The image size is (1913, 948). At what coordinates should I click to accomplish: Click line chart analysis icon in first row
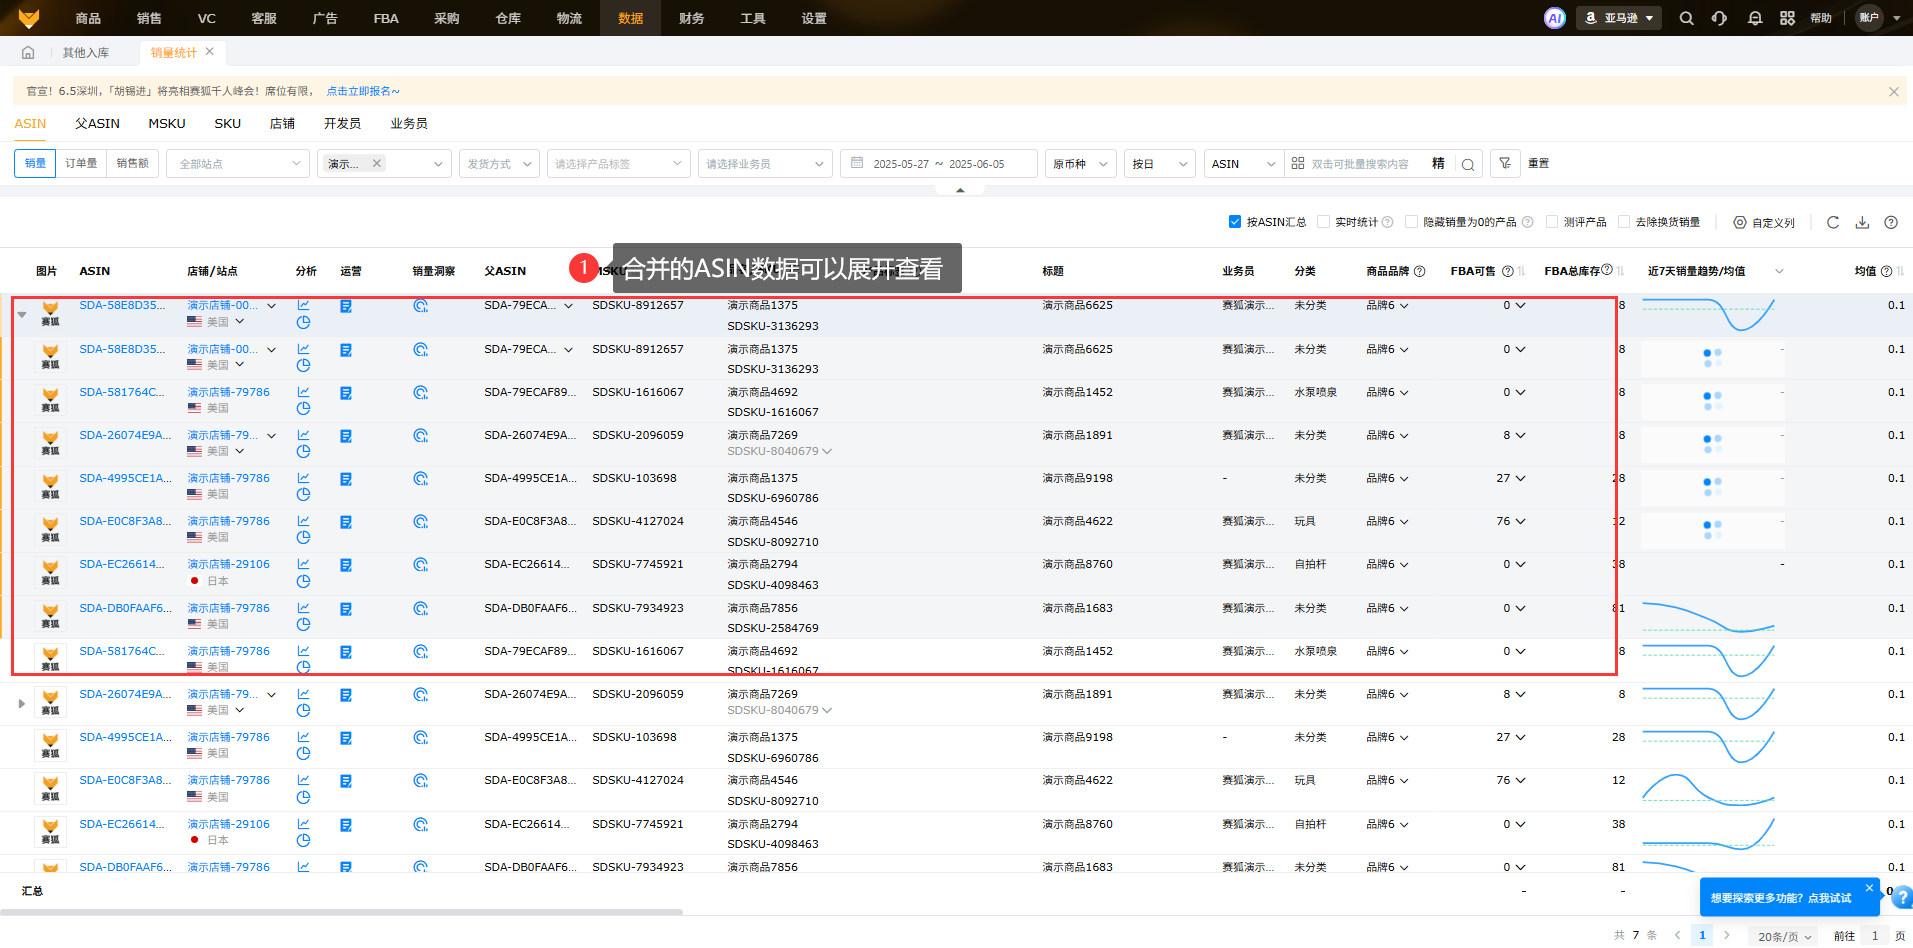pyautogui.click(x=303, y=305)
